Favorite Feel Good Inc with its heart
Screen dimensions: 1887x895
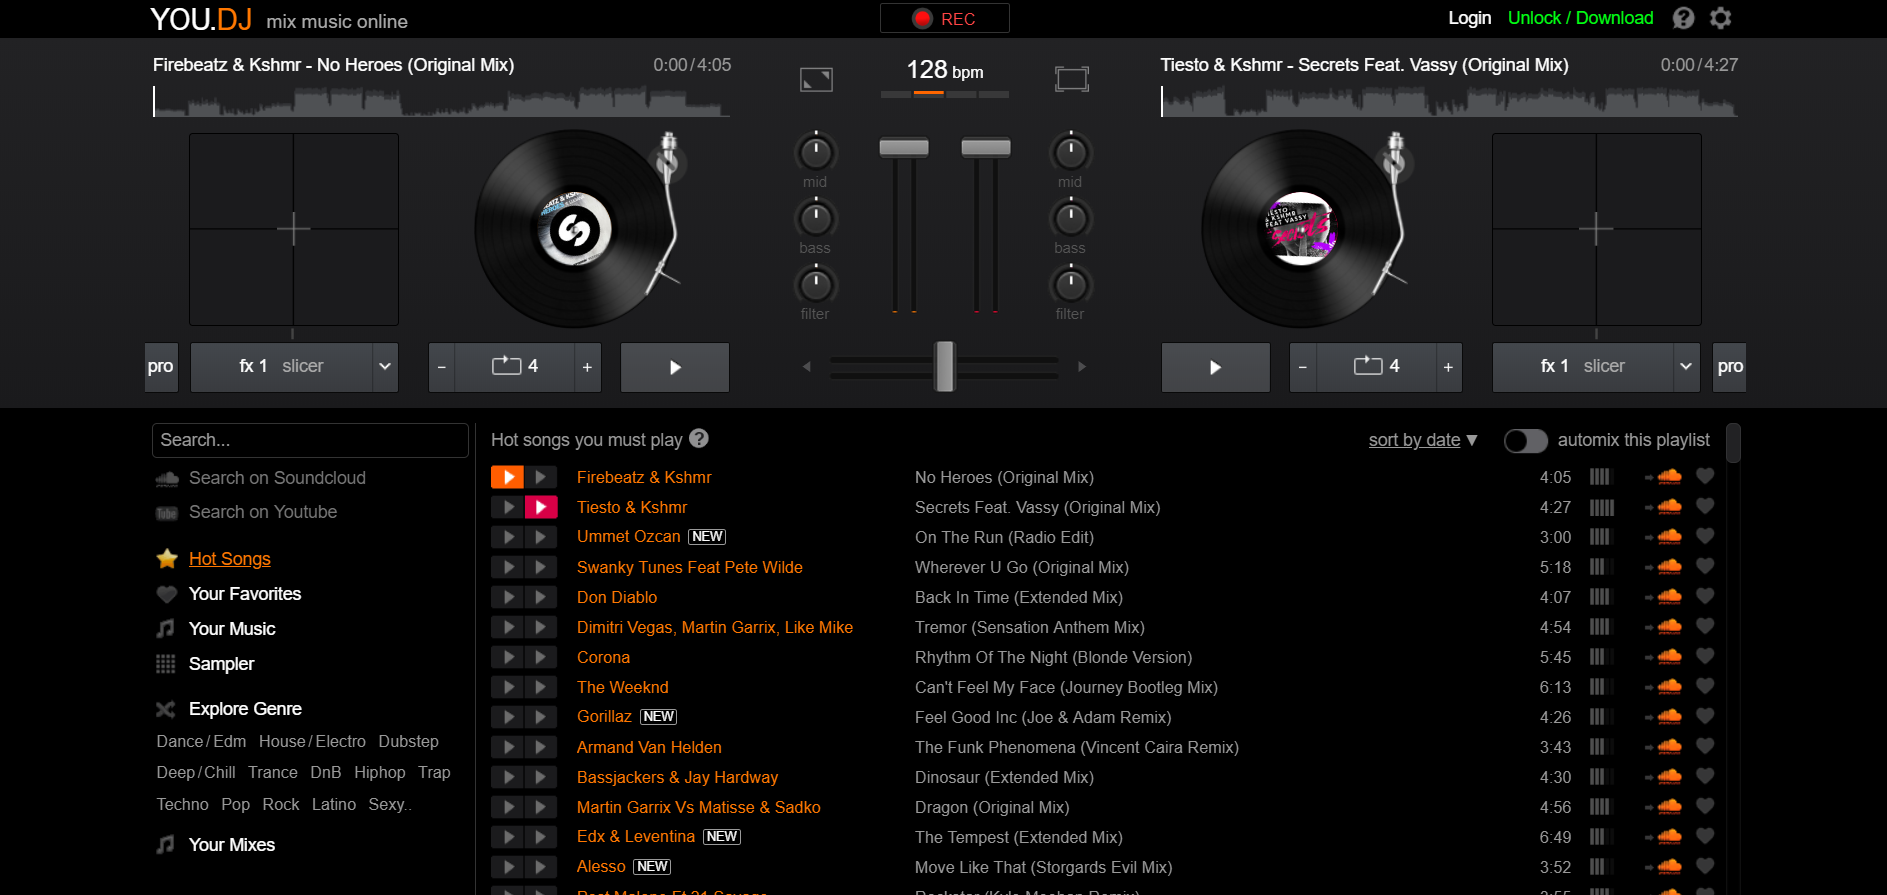pyautogui.click(x=1705, y=717)
